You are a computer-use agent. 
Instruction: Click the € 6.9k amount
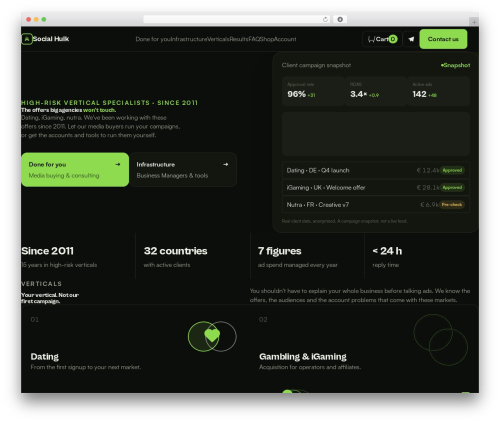pyautogui.click(x=429, y=205)
